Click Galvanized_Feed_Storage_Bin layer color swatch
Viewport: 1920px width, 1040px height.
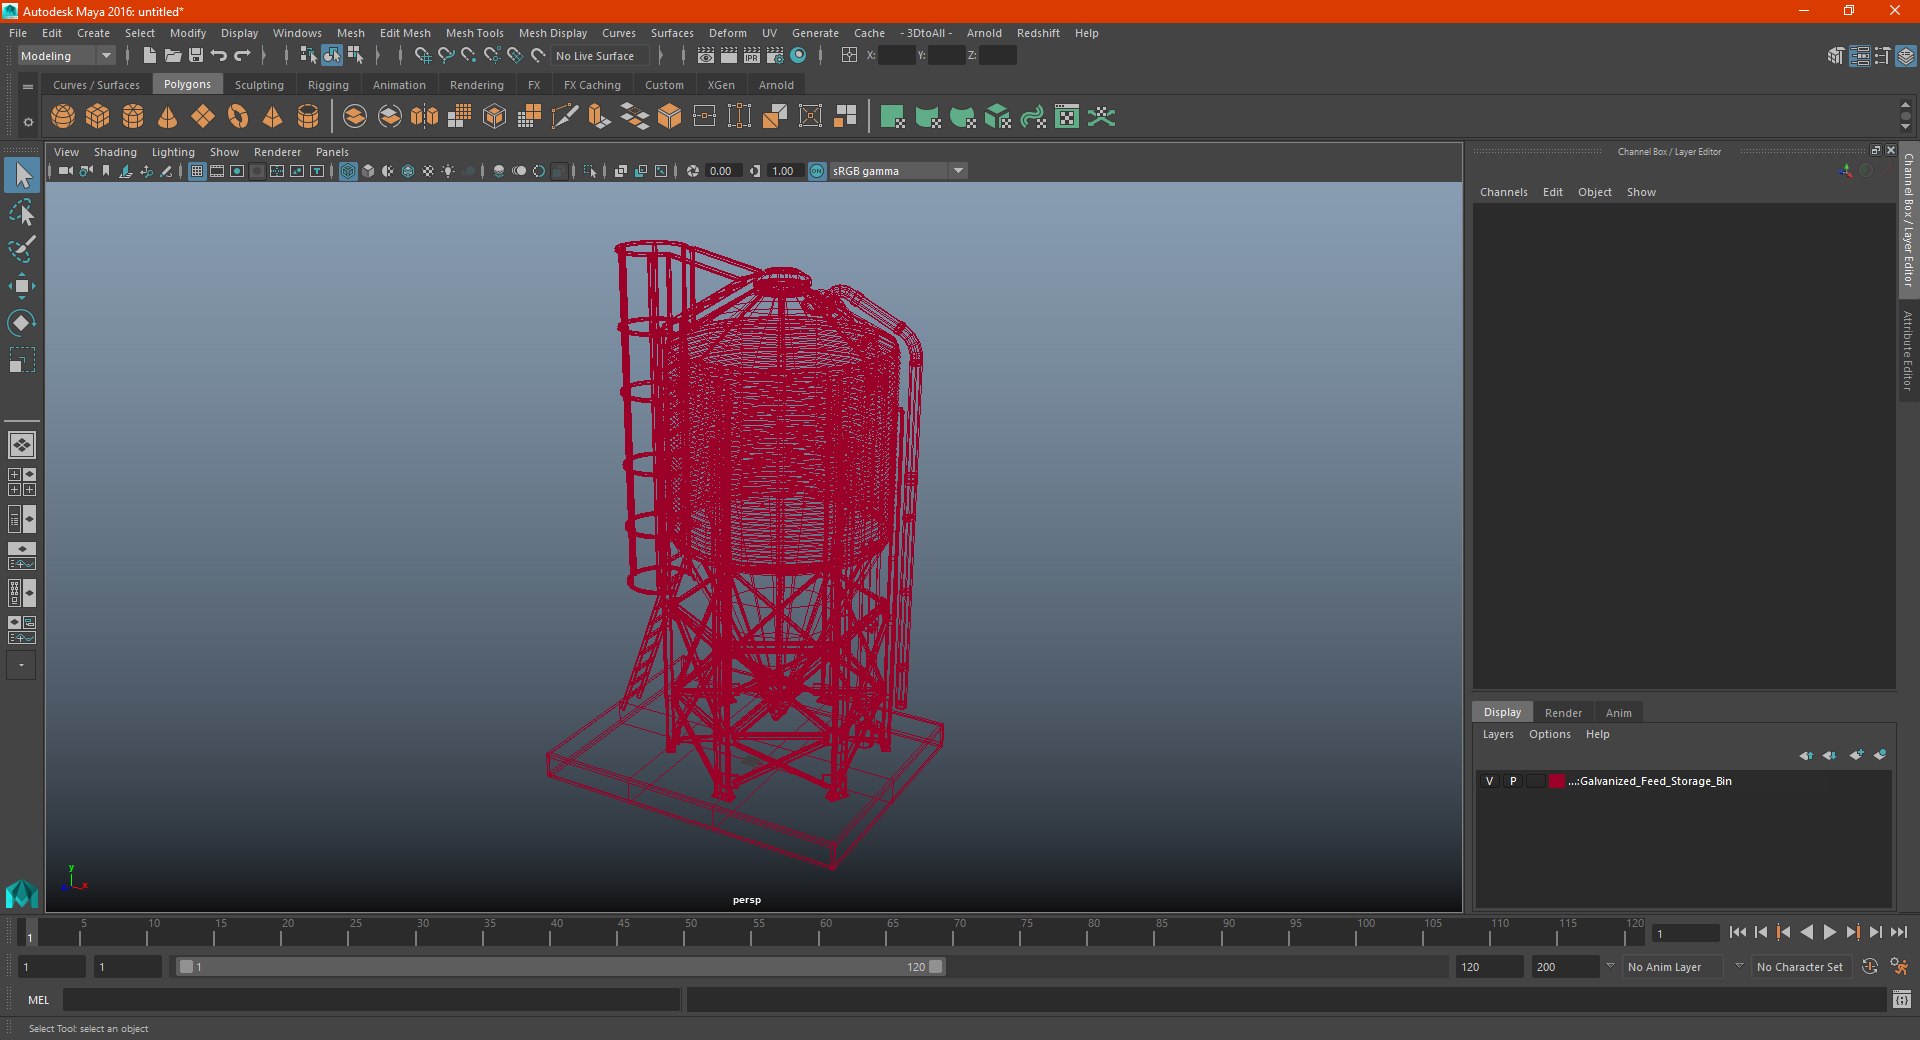coord(1557,781)
